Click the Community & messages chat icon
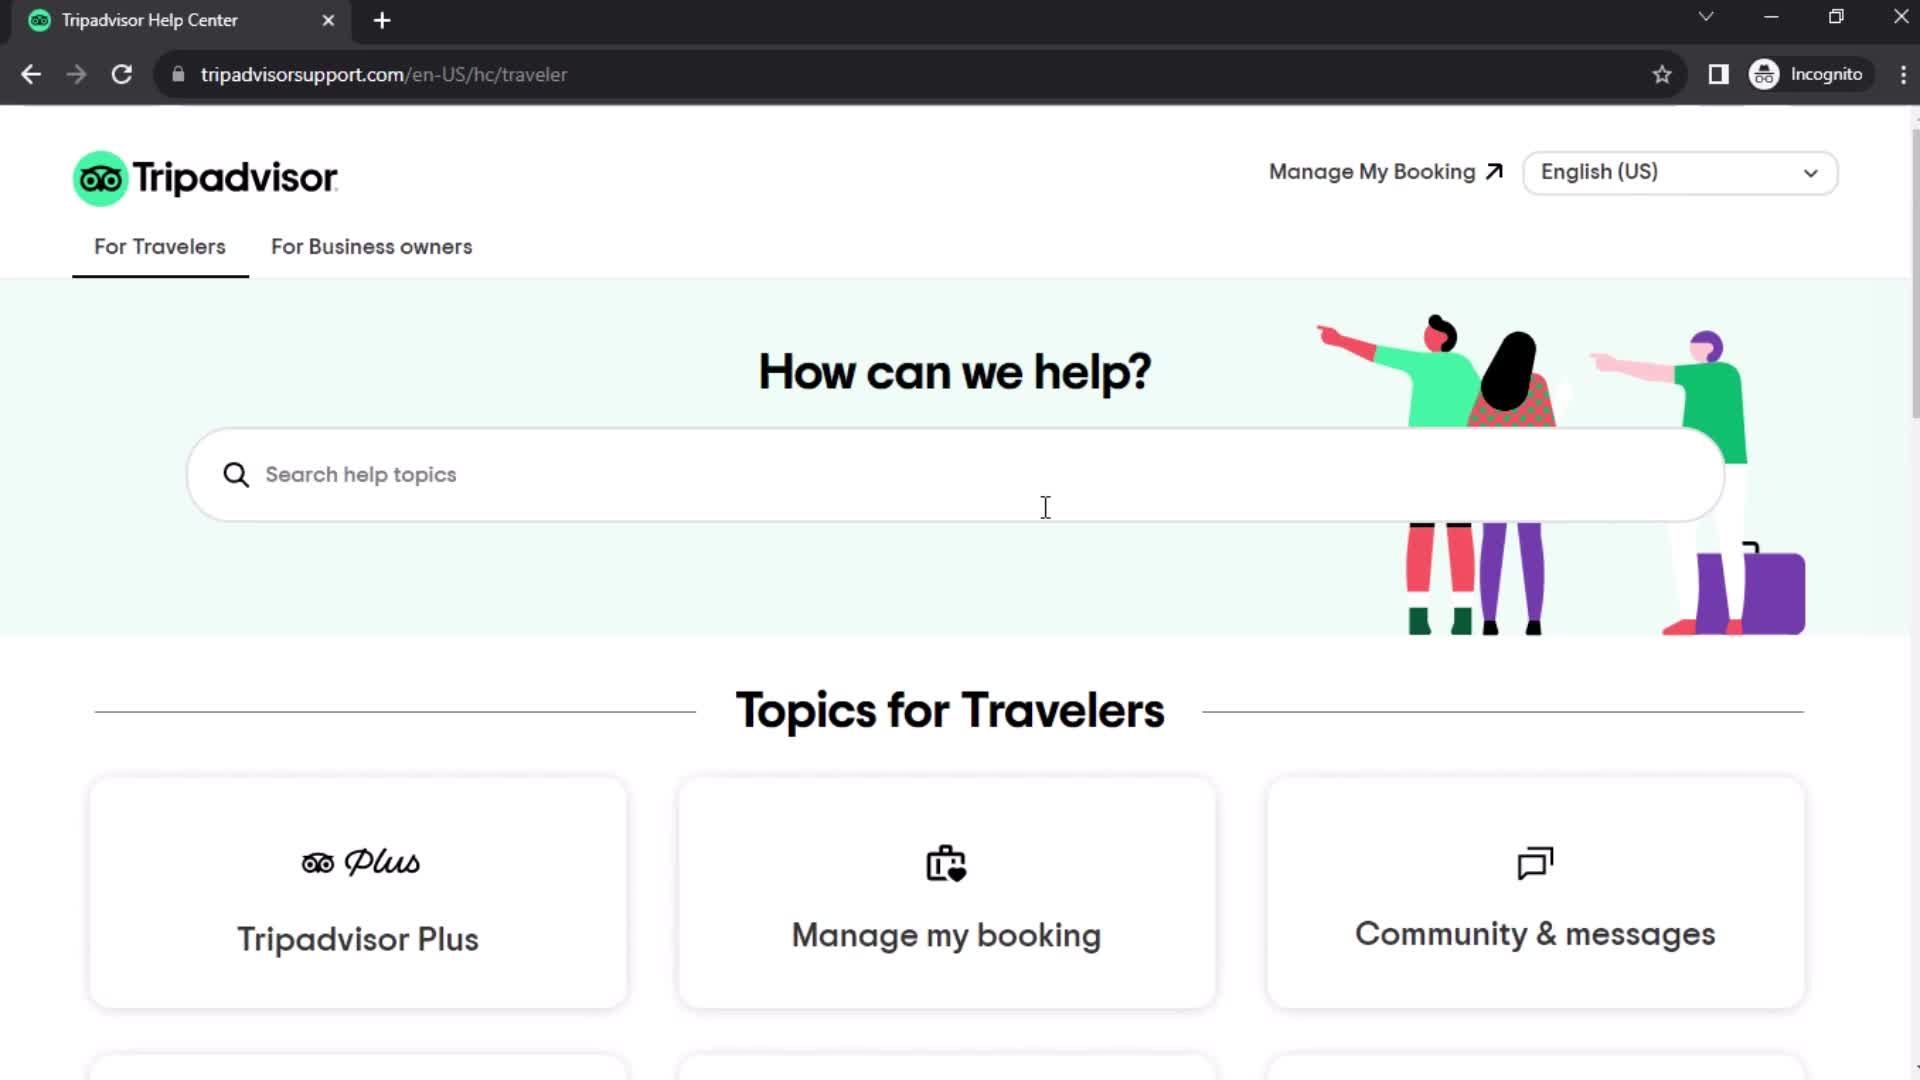This screenshot has height=1080, width=1920. click(1535, 863)
